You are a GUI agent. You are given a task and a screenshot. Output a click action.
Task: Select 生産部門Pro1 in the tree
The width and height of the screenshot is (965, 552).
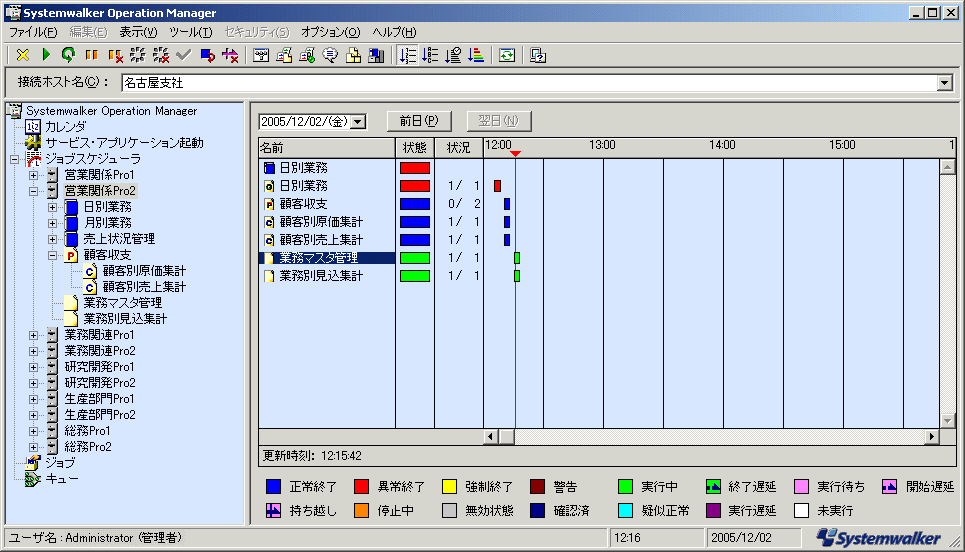tap(99, 399)
